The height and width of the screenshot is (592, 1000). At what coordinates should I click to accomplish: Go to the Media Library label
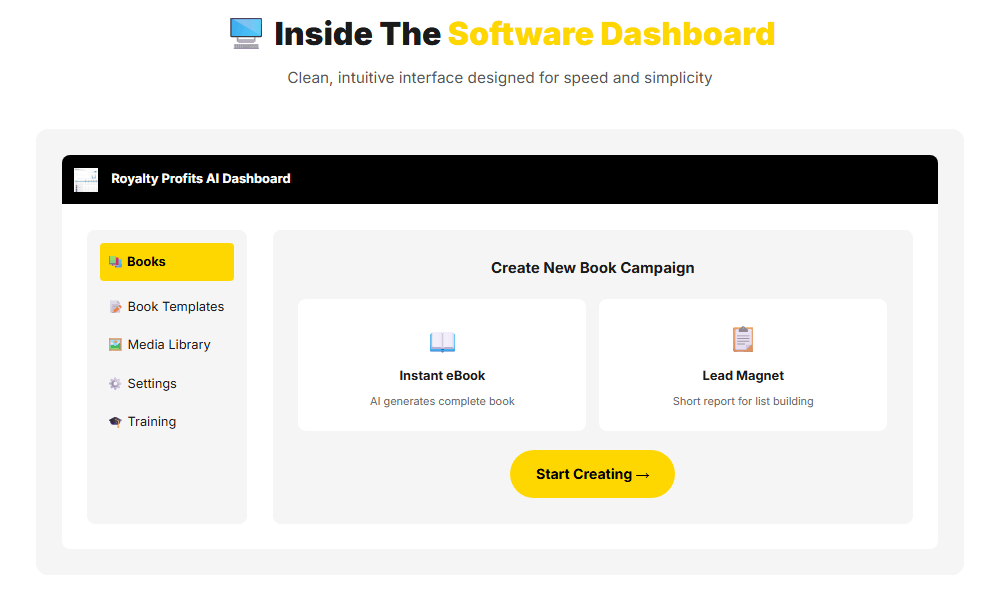tap(169, 345)
